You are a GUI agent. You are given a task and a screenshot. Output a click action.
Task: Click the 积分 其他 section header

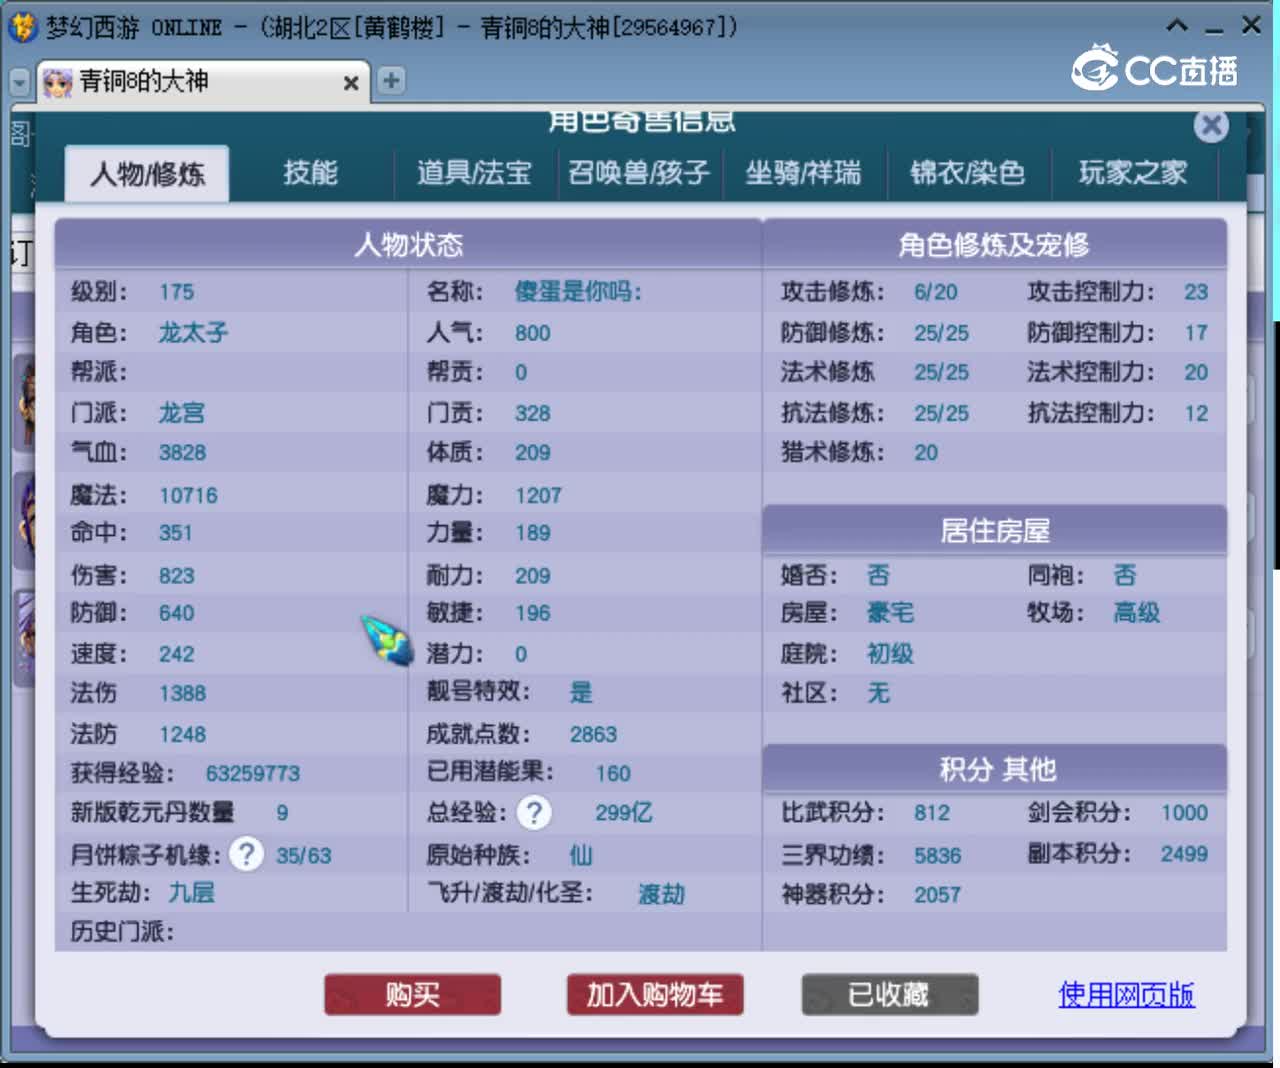994,769
